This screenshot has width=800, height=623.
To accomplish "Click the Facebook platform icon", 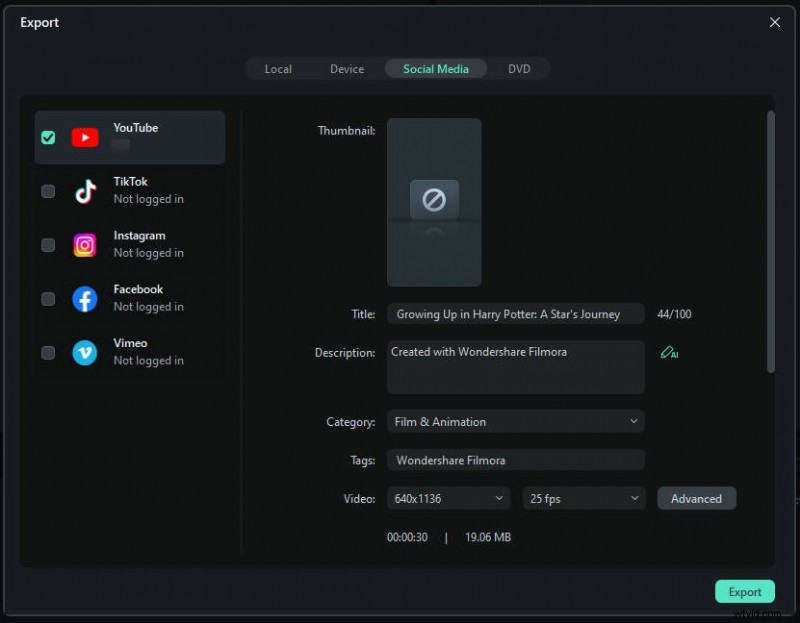I will [85, 298].
